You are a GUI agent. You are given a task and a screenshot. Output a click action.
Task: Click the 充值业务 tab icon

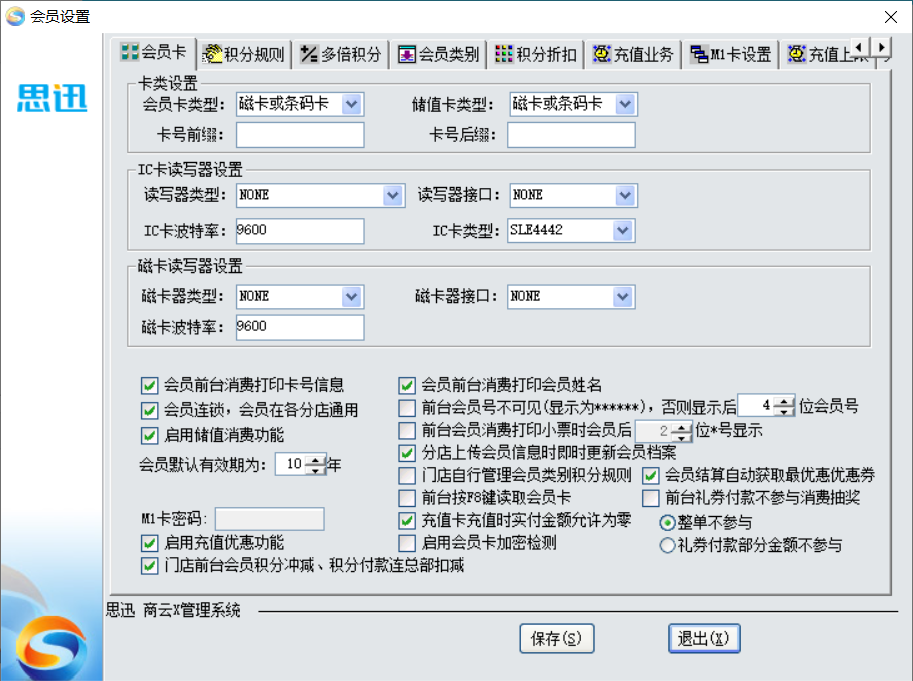click(x=602, y=54)
